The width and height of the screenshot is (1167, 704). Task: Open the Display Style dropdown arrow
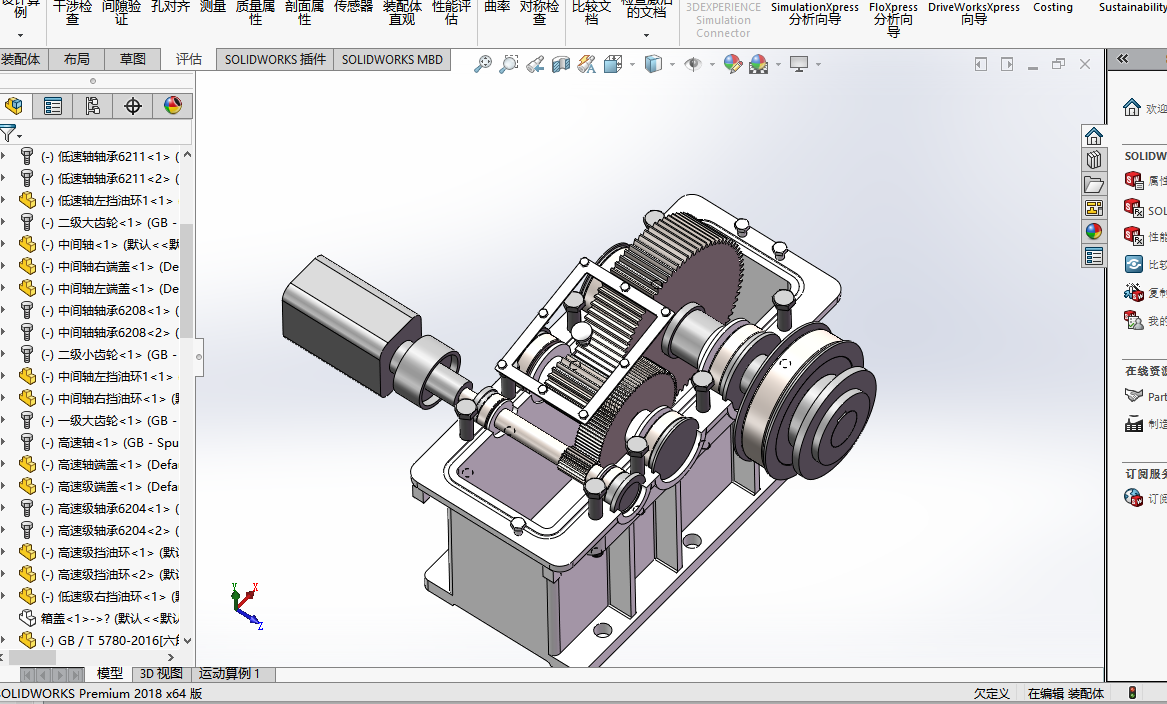672,65
